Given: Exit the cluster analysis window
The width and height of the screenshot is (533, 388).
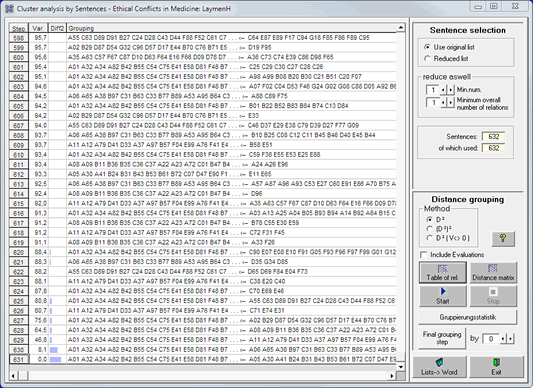Looking at the screenshot, I should pos(496,367).
